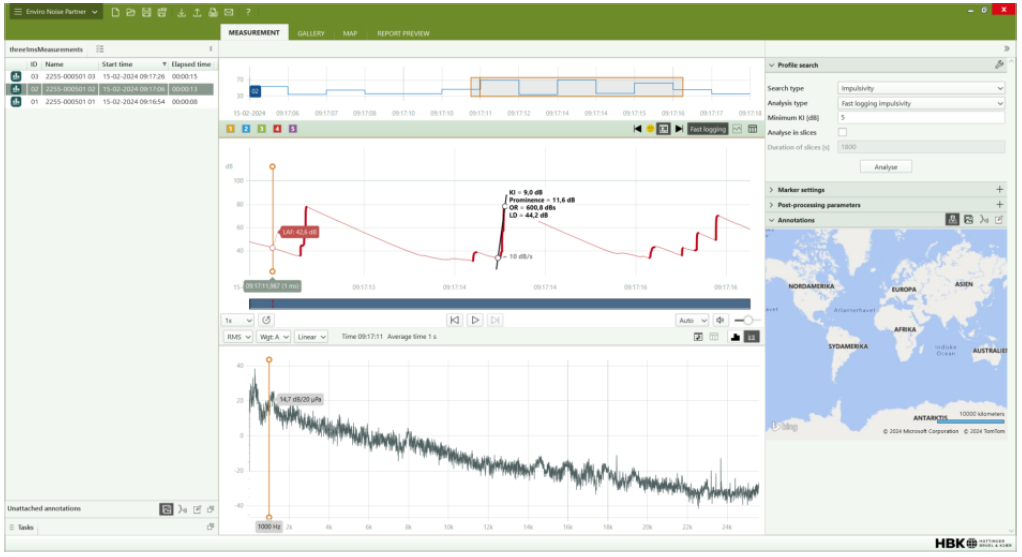Click the print icon in top toolbar
The image size is (1022, 557).
click(213, 12)
